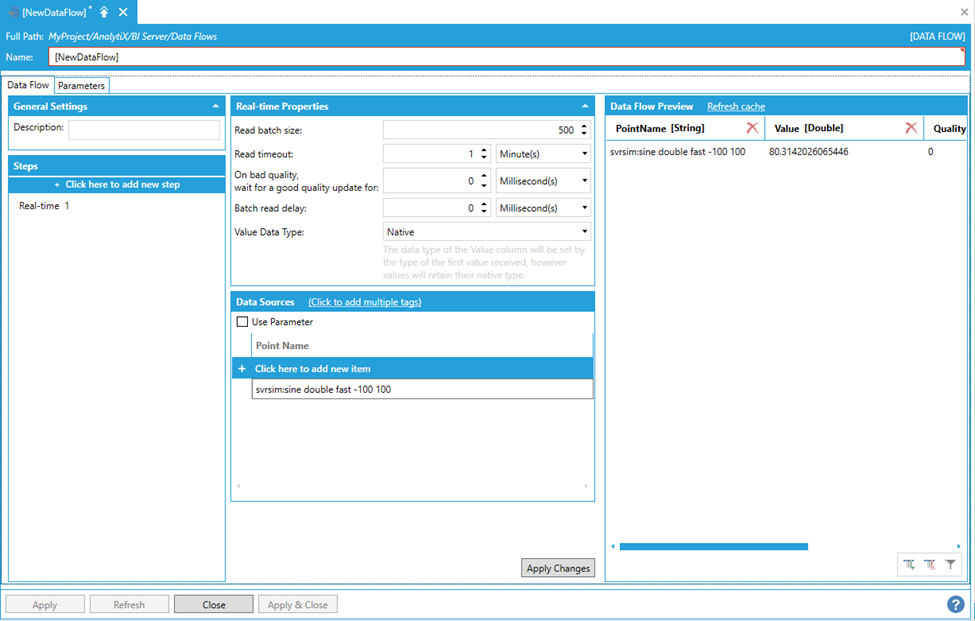Click the Refresh cache link
Image resolution: width=975 pixels, height=621 pixels.
(736, 106)
